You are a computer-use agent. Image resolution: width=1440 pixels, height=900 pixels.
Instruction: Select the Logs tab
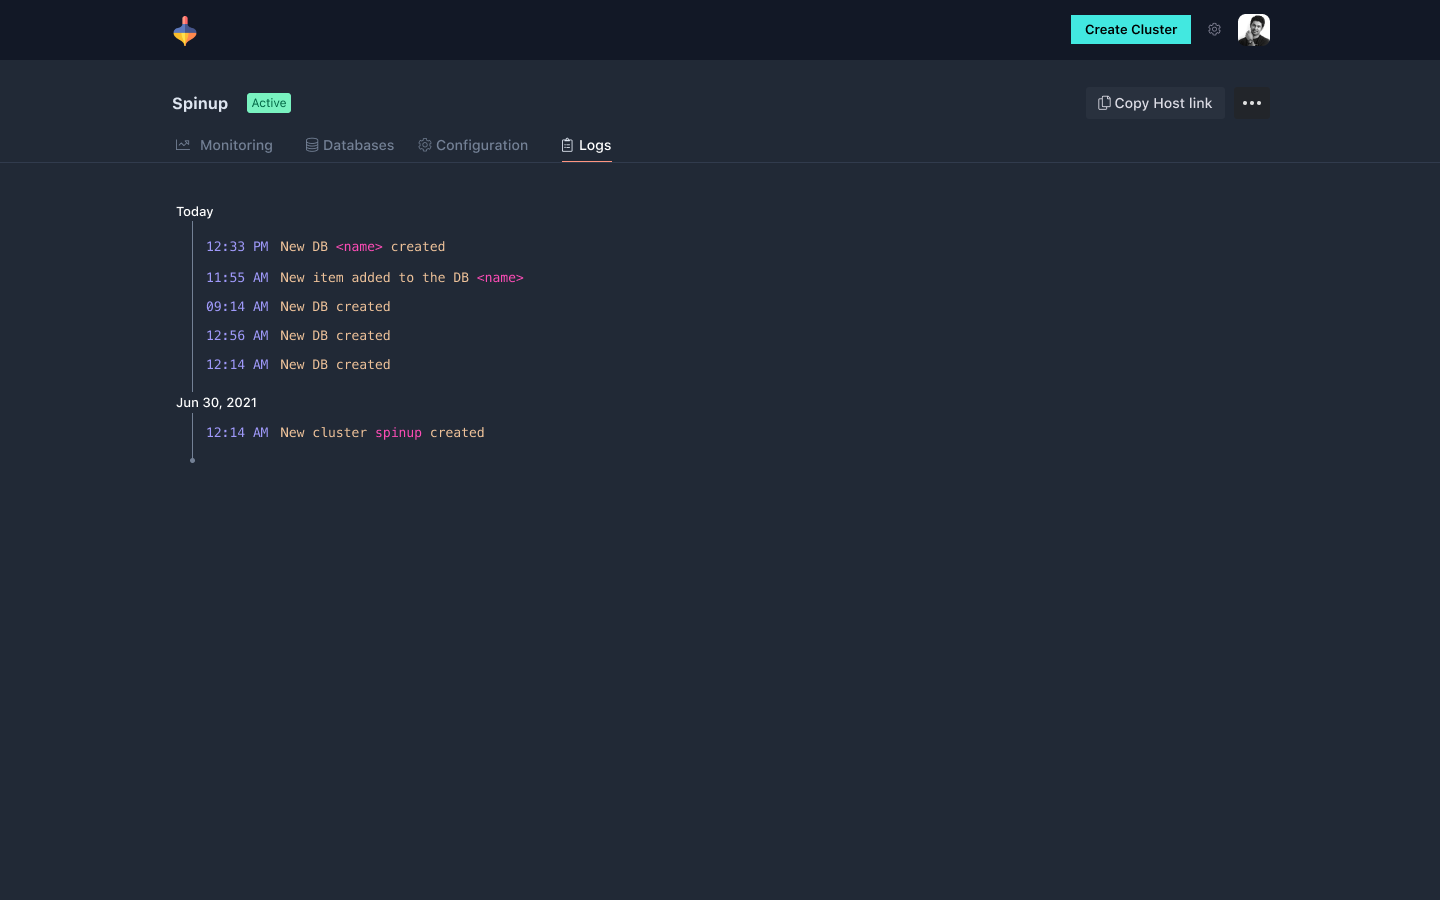pos(594,145)
